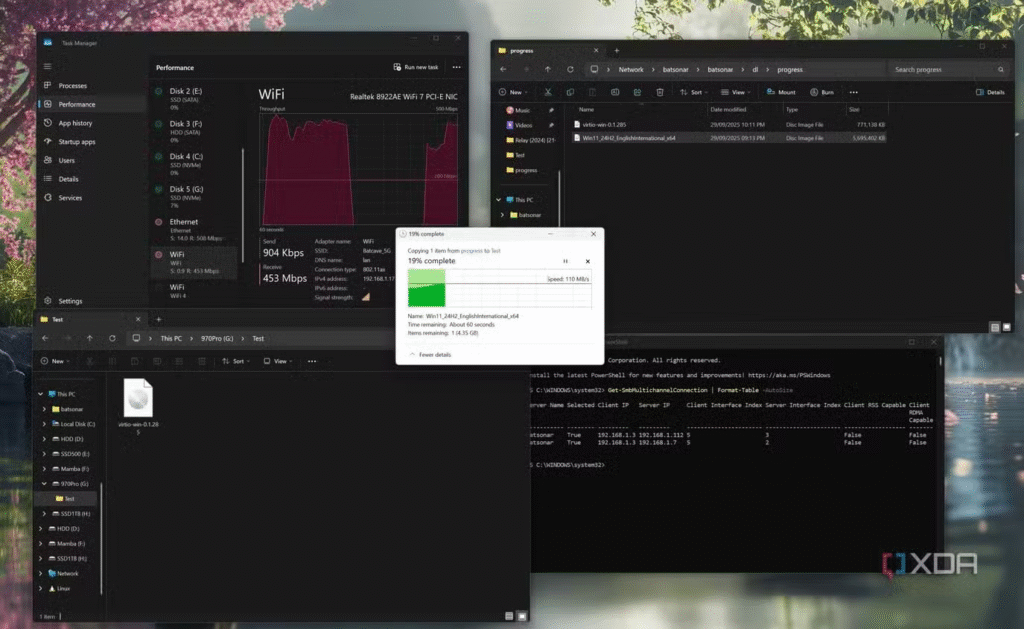Open Processes page in Task Manager

(72, 86)
